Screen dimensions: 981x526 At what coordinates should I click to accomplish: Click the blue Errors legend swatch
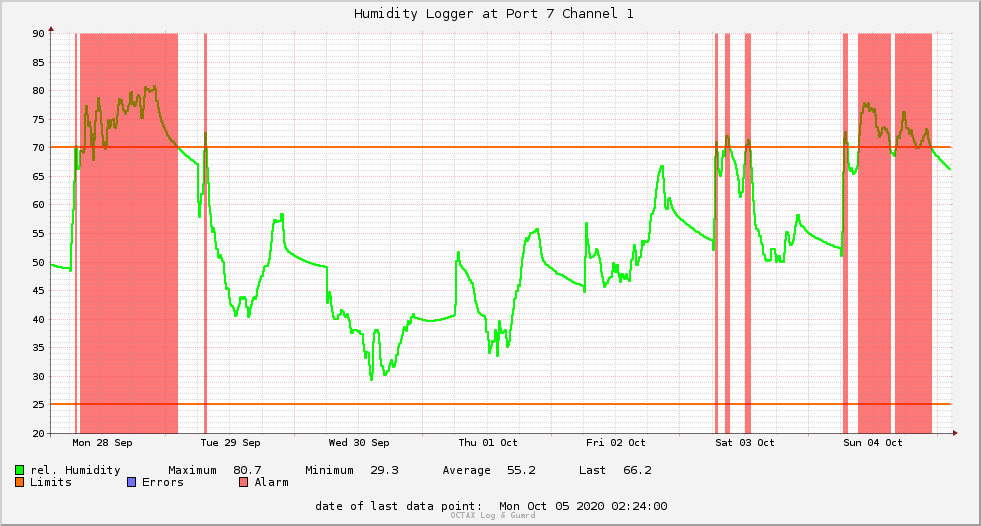(x=131, y=482)
